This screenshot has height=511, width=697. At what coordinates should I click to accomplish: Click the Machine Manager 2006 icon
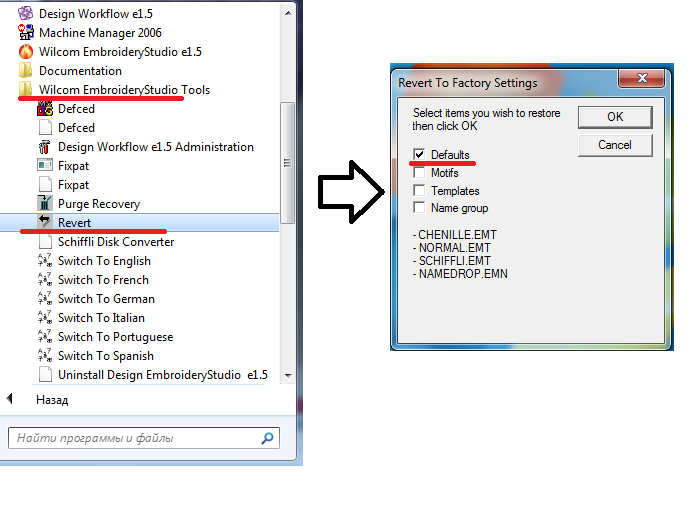25,32
